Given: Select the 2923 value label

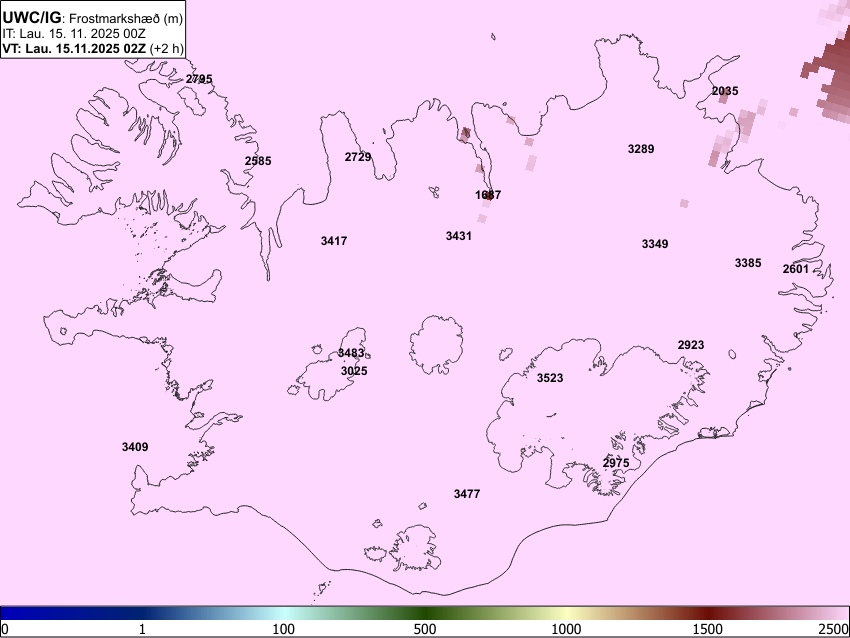Looking at the screenshot, I should 691,345.
